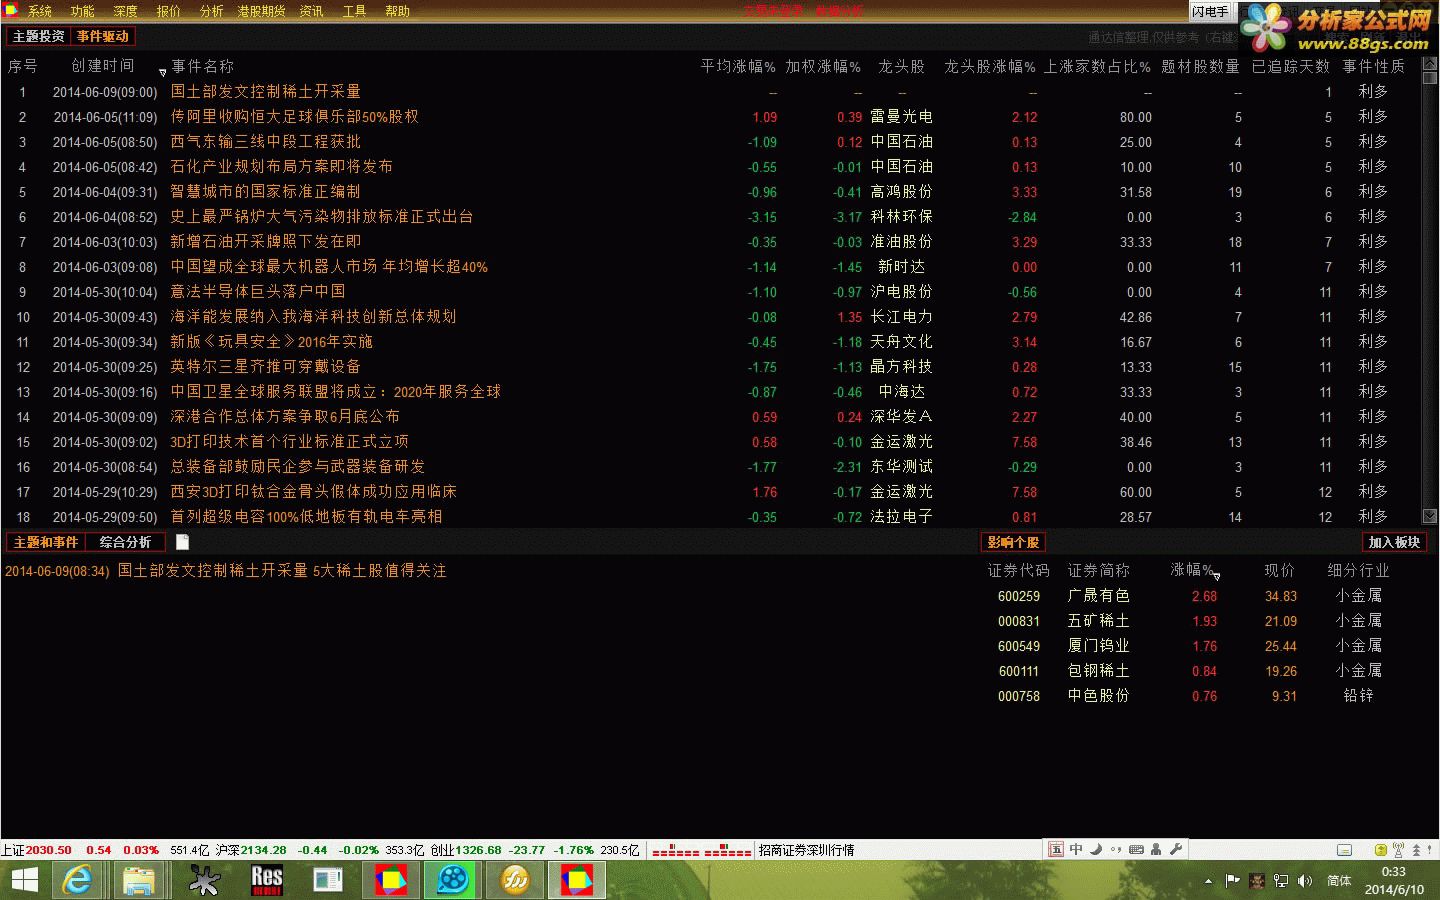This screenshot has width=1440, height=900.
Task: Sort by 创建时间 column header
Action: pyautogui.click(x=102, y=66)
